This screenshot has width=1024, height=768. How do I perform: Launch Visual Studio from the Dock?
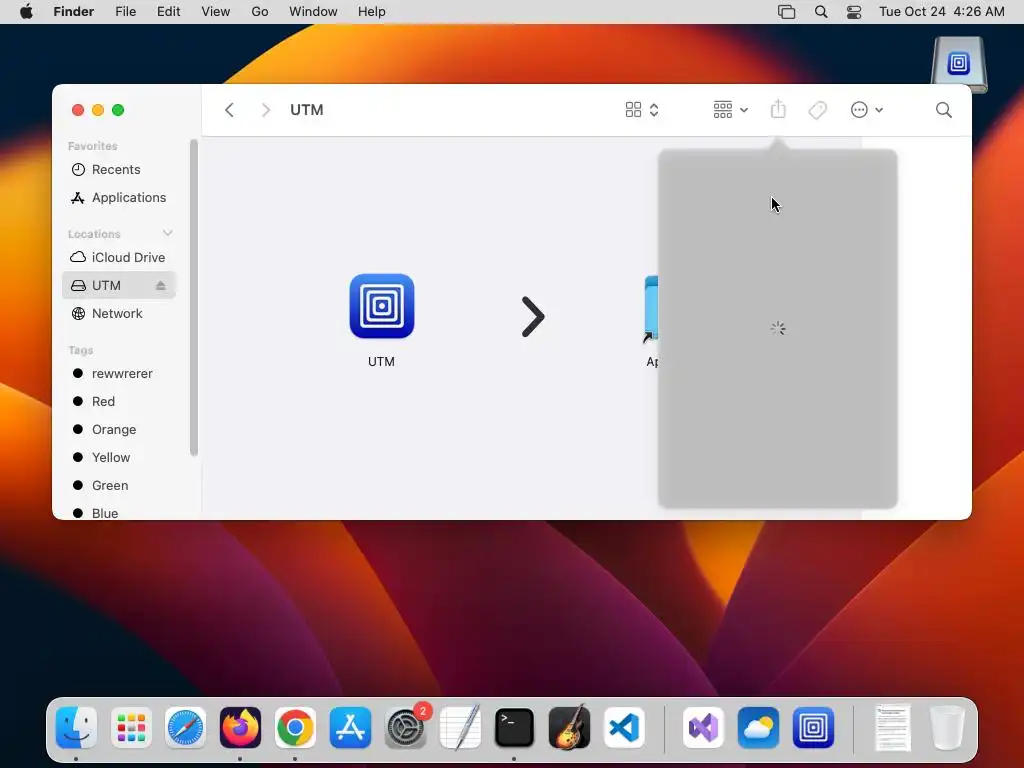click(x=703, y=728)
